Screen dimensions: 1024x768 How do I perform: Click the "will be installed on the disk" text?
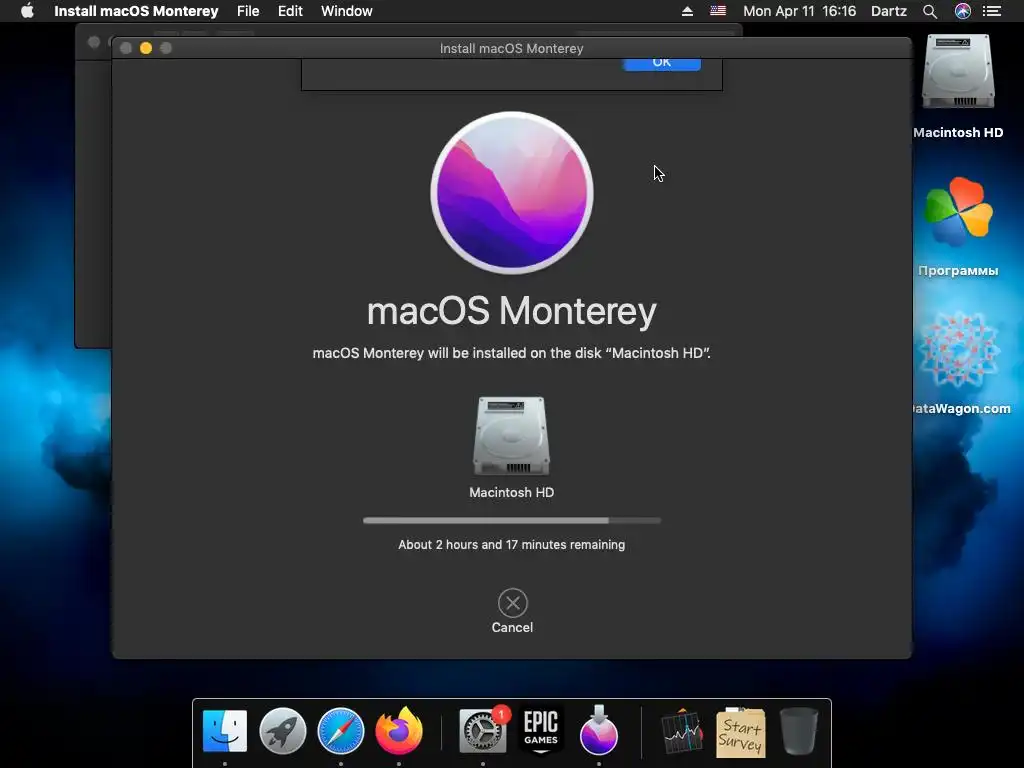[x=514, y=353]
